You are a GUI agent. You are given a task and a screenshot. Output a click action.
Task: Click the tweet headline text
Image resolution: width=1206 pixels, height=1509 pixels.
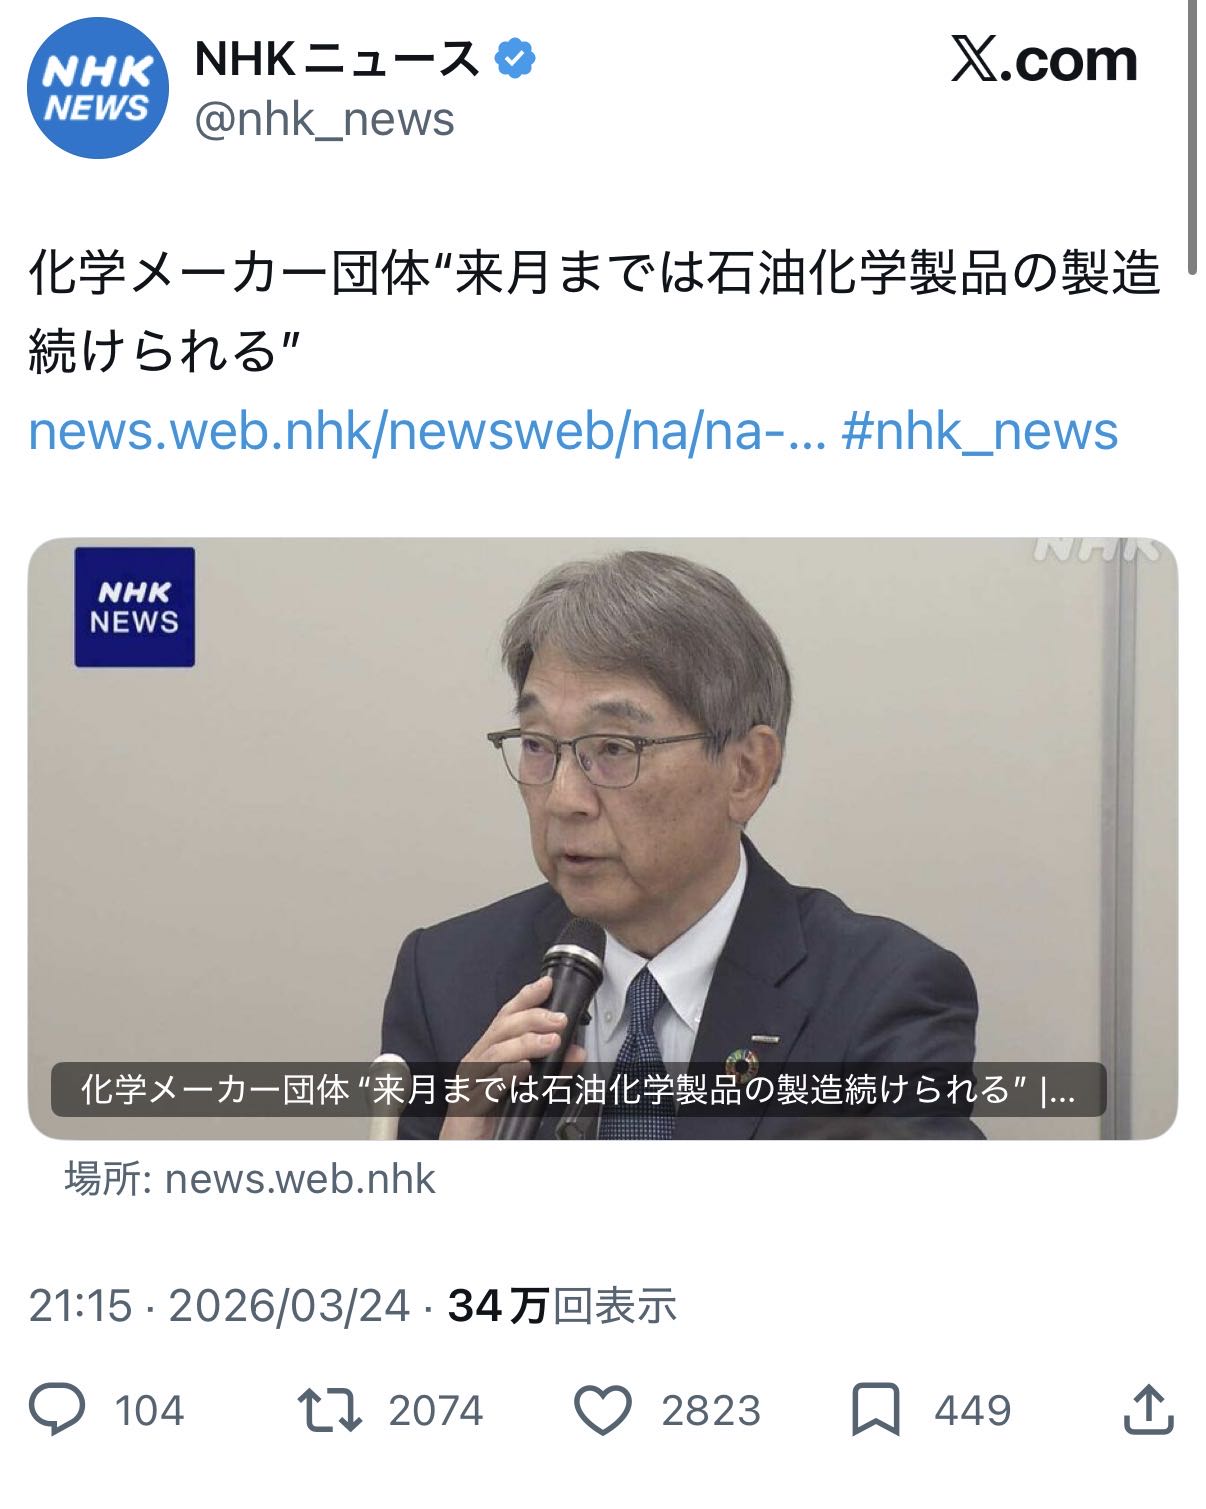[594, 311]
